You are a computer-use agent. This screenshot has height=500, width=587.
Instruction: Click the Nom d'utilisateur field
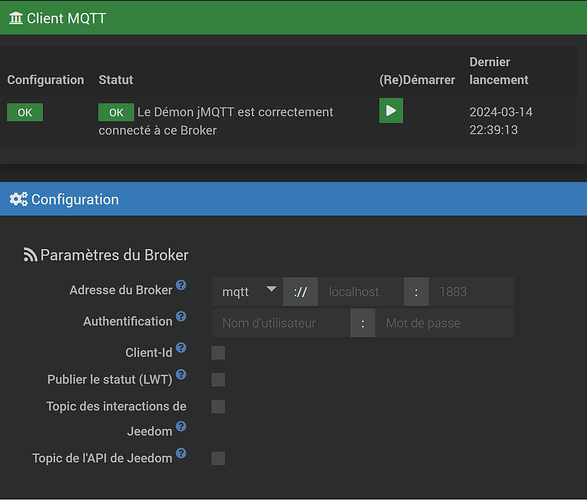coord(281,323)
